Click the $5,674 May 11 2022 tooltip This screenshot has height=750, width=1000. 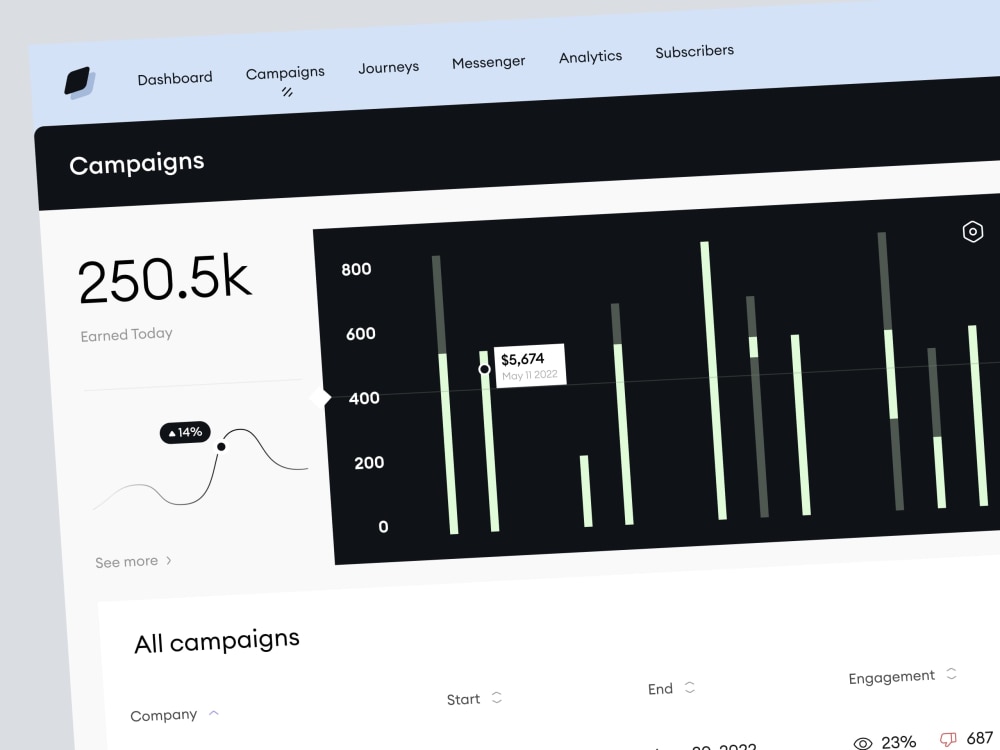click(529, 366)
